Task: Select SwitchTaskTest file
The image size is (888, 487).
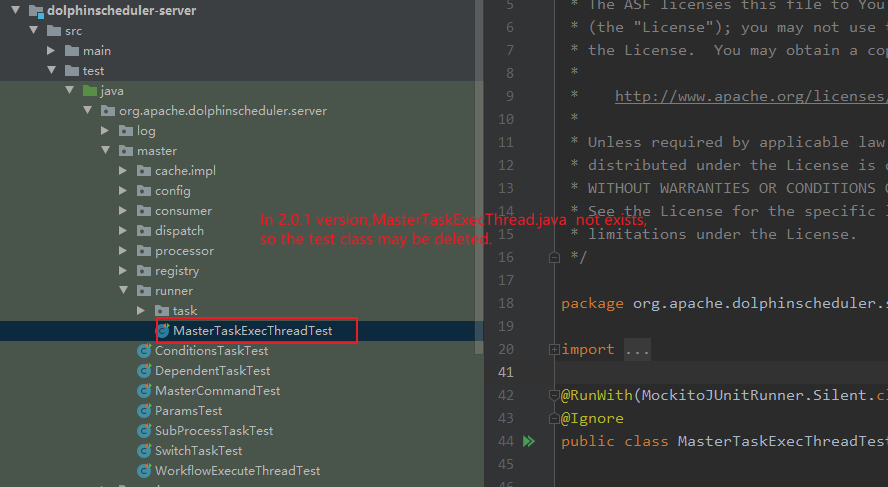Action: [x=198, y=451]
